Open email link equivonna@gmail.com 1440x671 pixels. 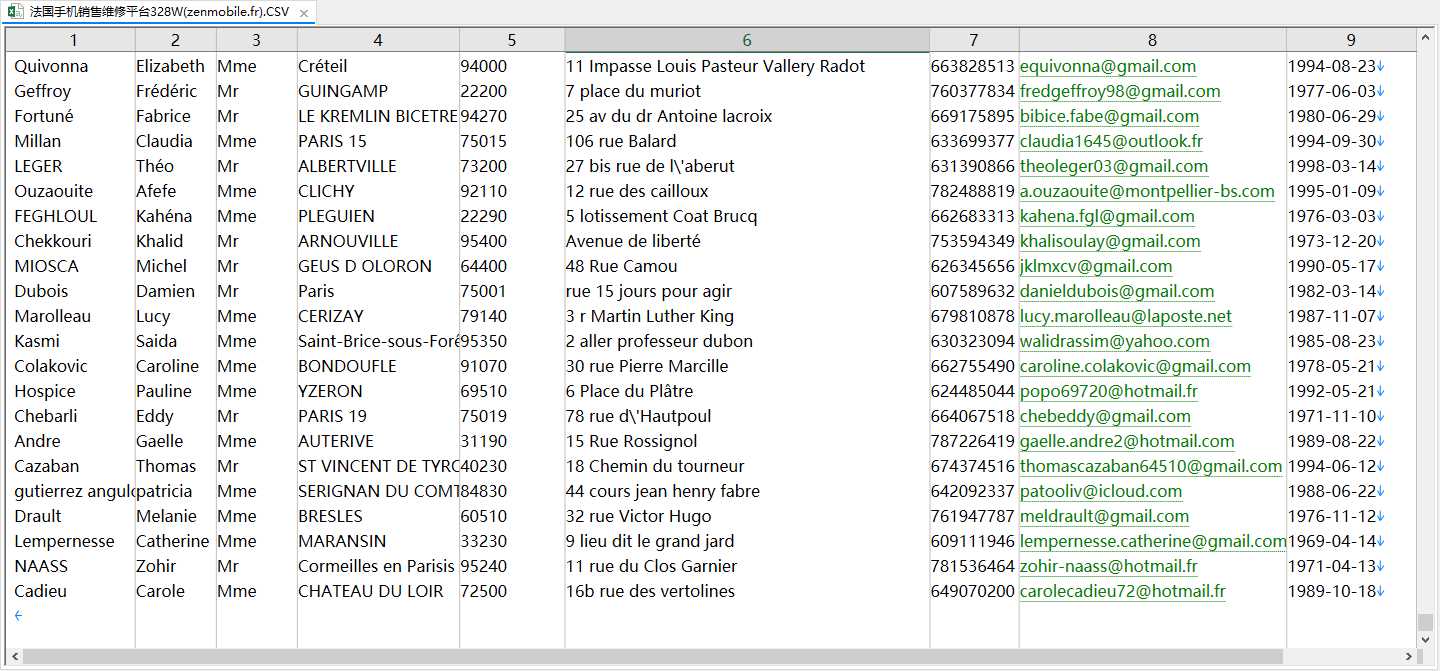pyautogui.click(x=1108, y=66)
